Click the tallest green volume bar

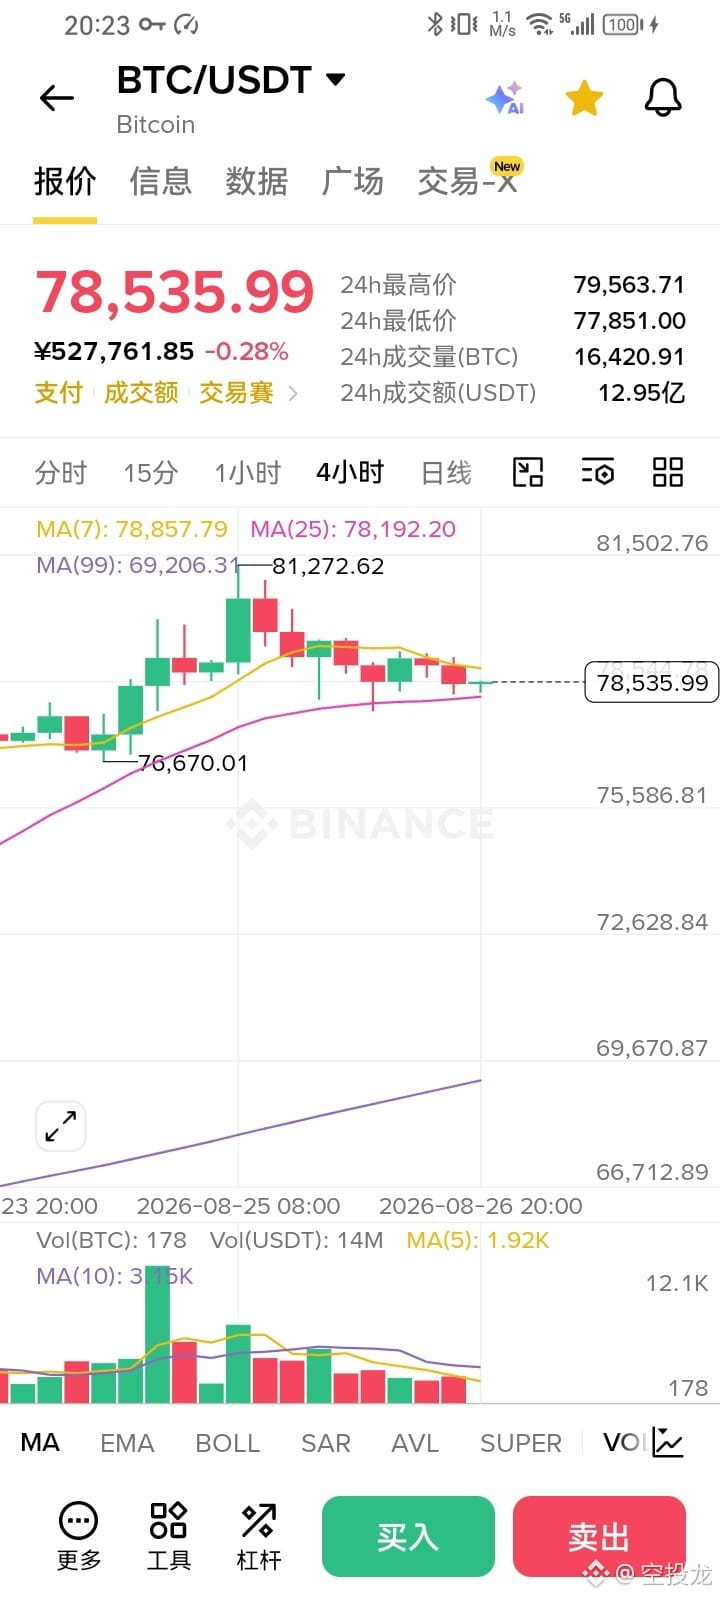pyautogui.click(x=157, y=1333)
